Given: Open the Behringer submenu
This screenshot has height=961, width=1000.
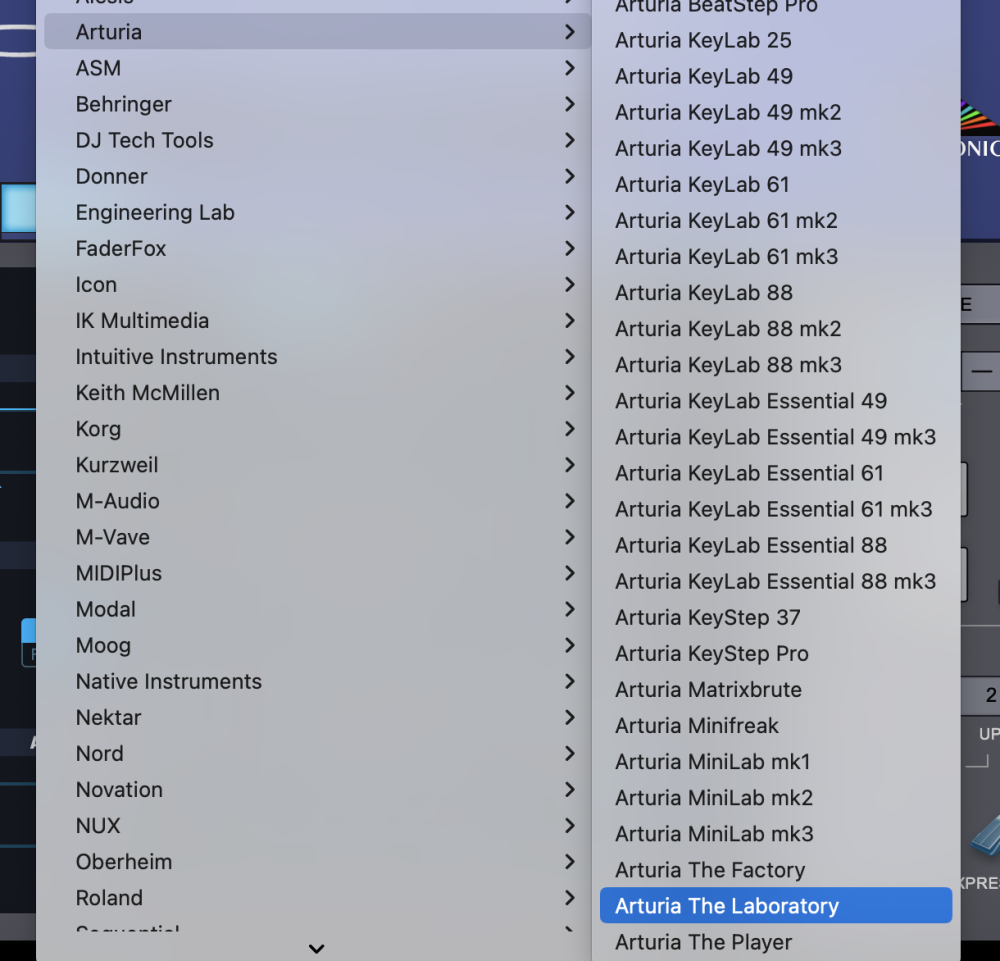Looking at the screenshot, I should pos(317,104).
